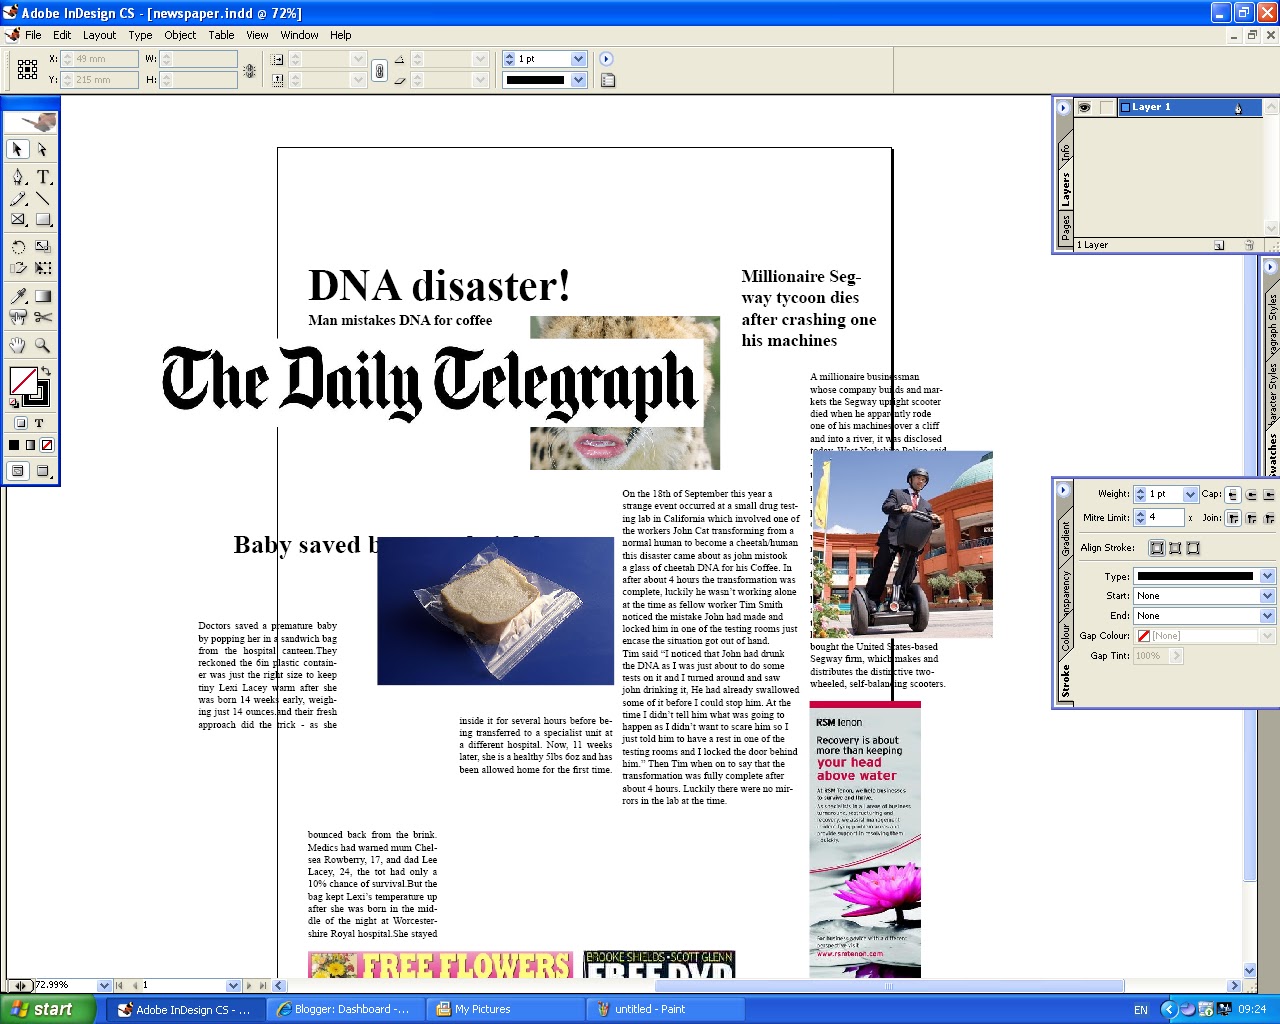Click Create new layer icon in Layers panel

point(1219,245)
